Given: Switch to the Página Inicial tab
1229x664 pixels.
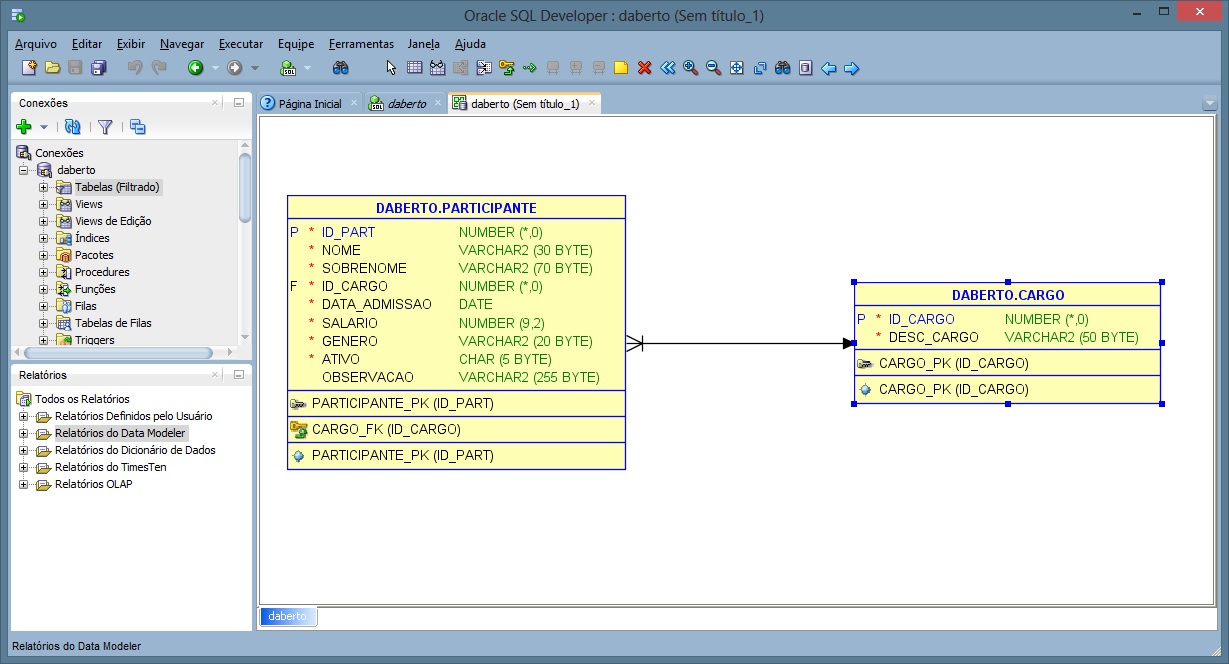Looking at the screenshot, I should click(x=309, y=104).
